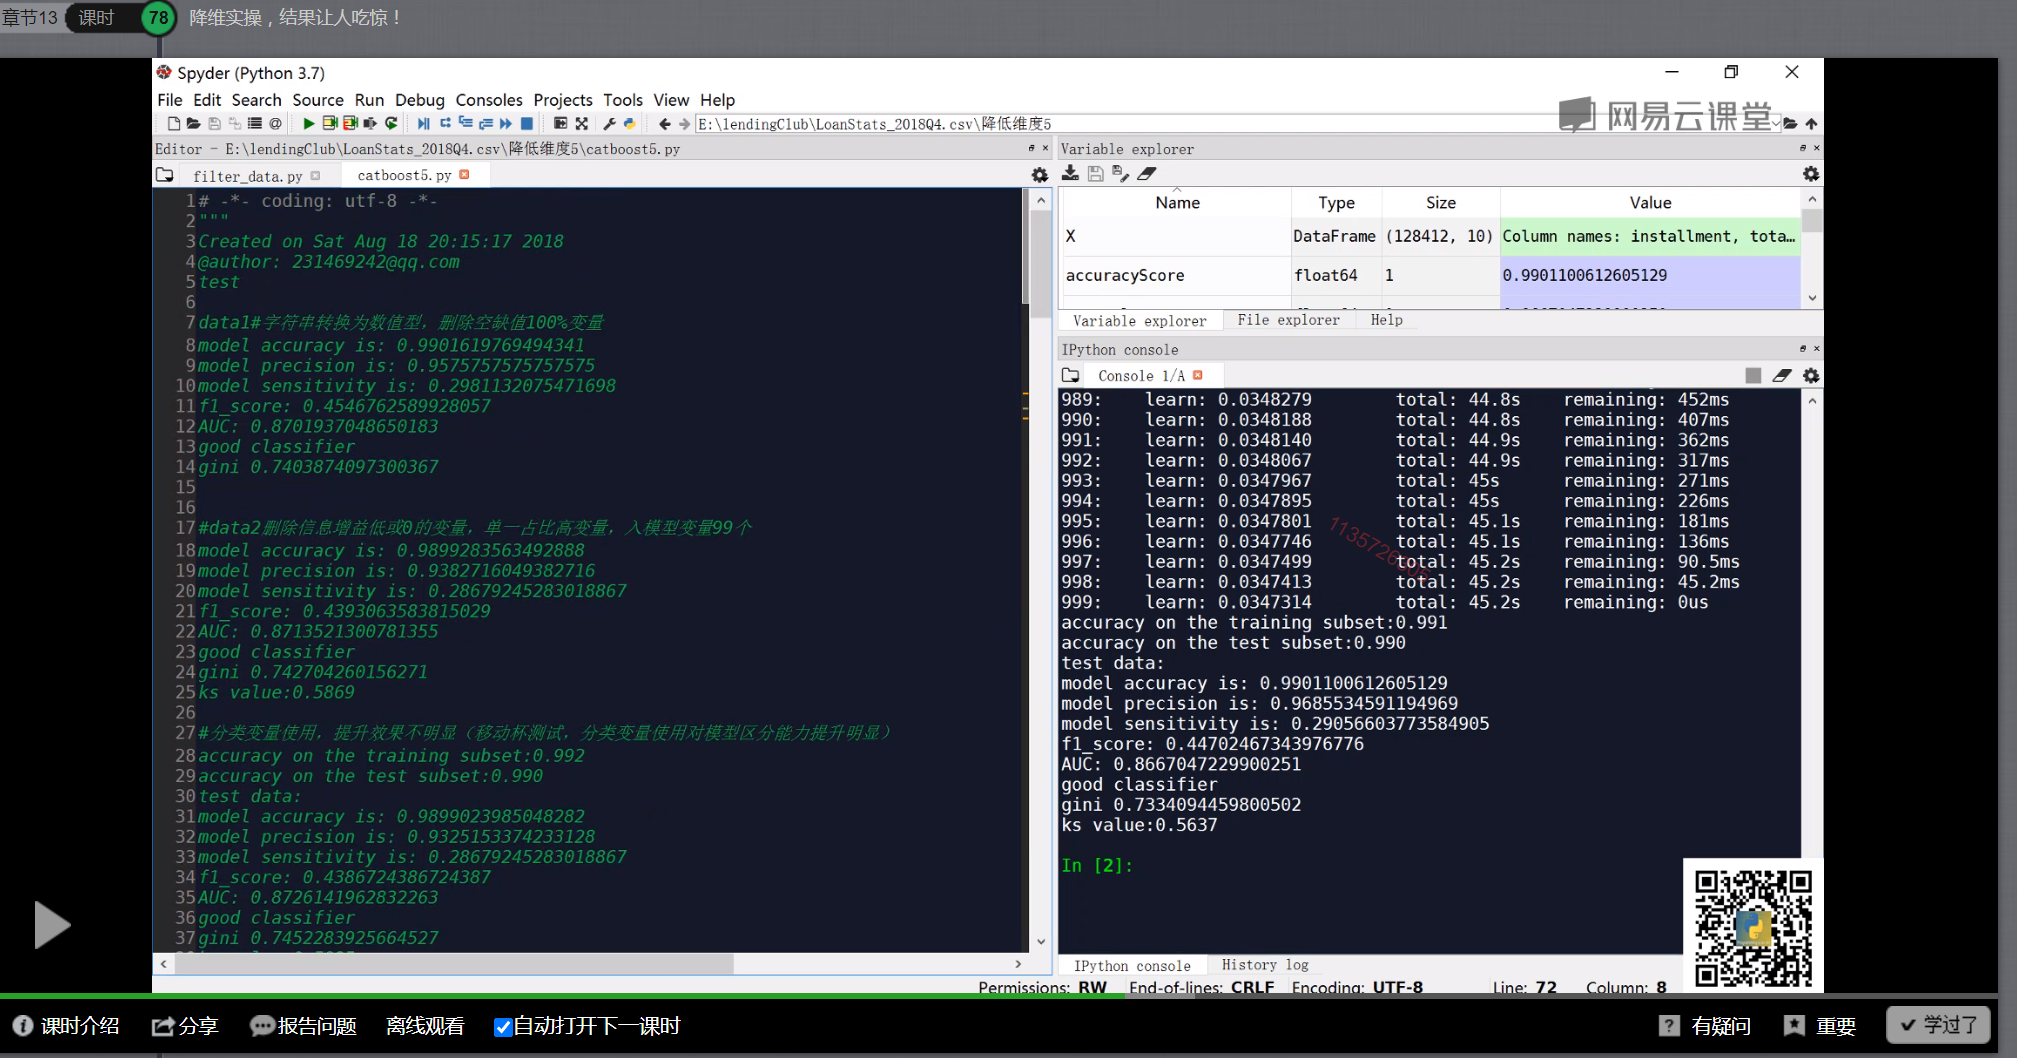Screen dimensions: 2017x1058
Task: Open the PYTHONPATH manager Python icon
Action: [631, 123]
